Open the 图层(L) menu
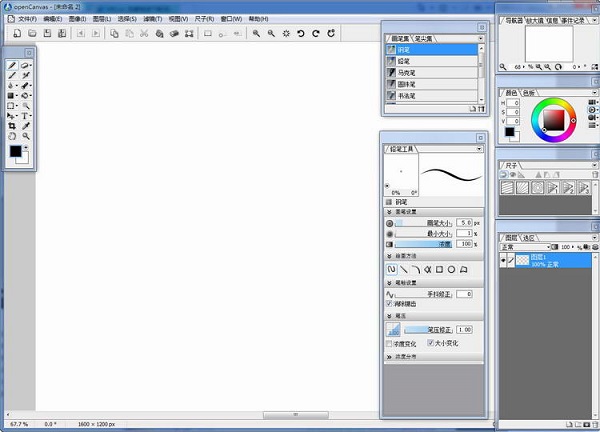This screenshot has height=432, width=600. tap(102, 19)
